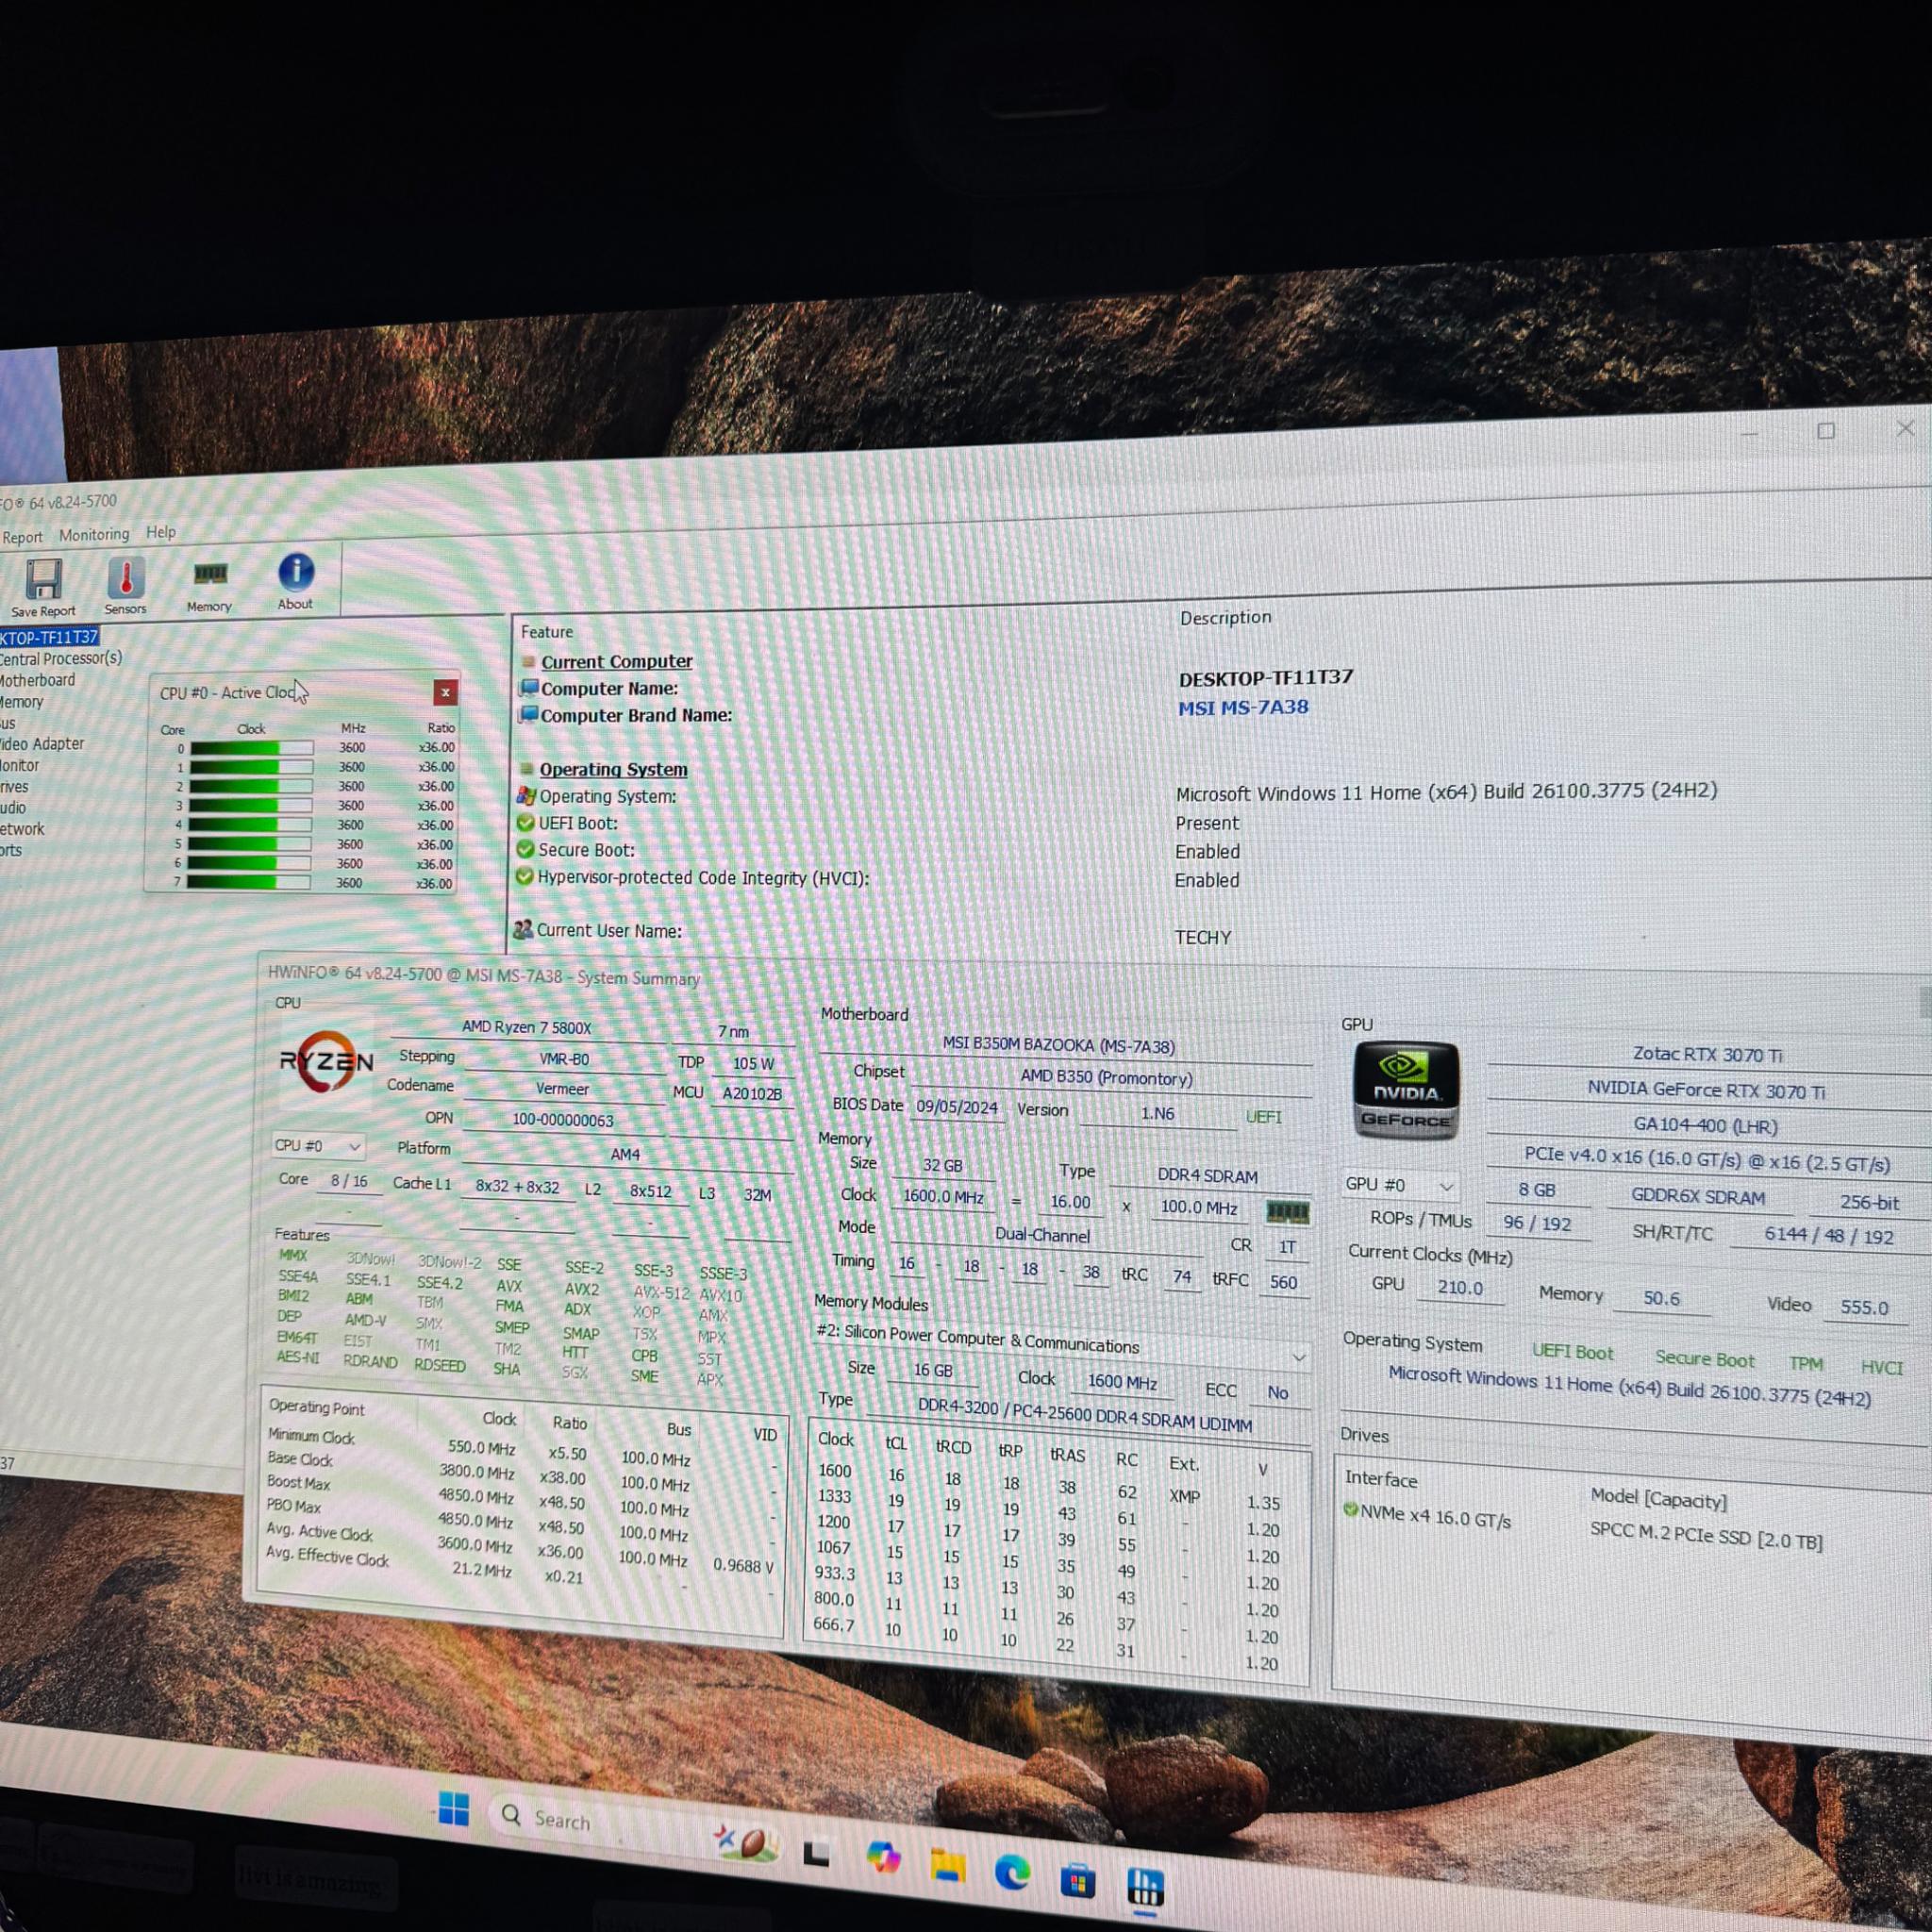This screenshot has width=1932, height=1932.
Task: Select Video Adapter in the device tree
Action: (42, 744)
